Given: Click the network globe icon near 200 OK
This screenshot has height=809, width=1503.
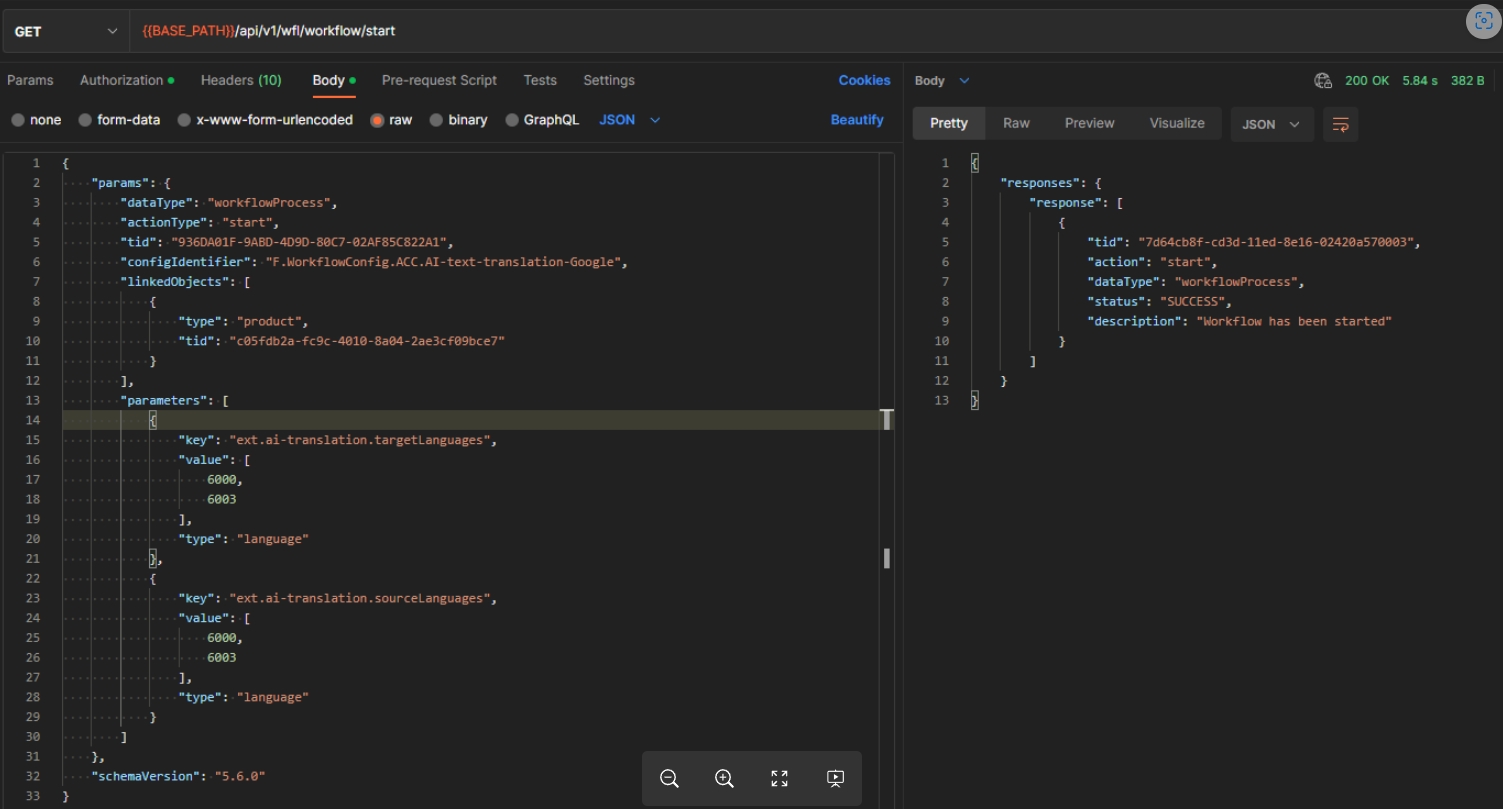Looking at the screenshot, I should coord(1323,81).
